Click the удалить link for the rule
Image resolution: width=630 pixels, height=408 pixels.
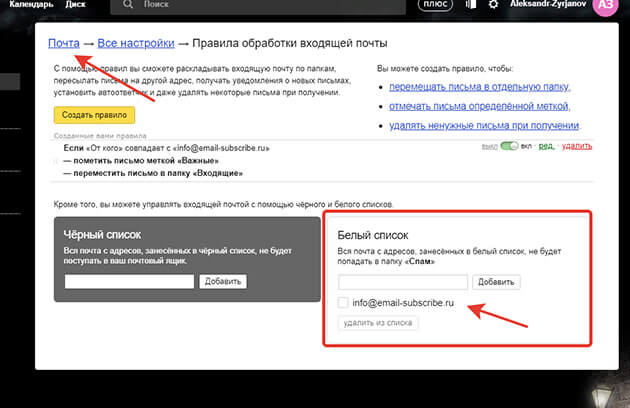(577, 146)
